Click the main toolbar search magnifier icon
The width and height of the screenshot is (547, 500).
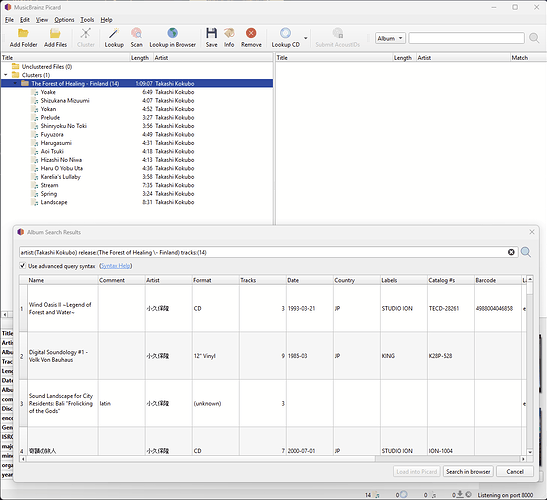[534, 38]
